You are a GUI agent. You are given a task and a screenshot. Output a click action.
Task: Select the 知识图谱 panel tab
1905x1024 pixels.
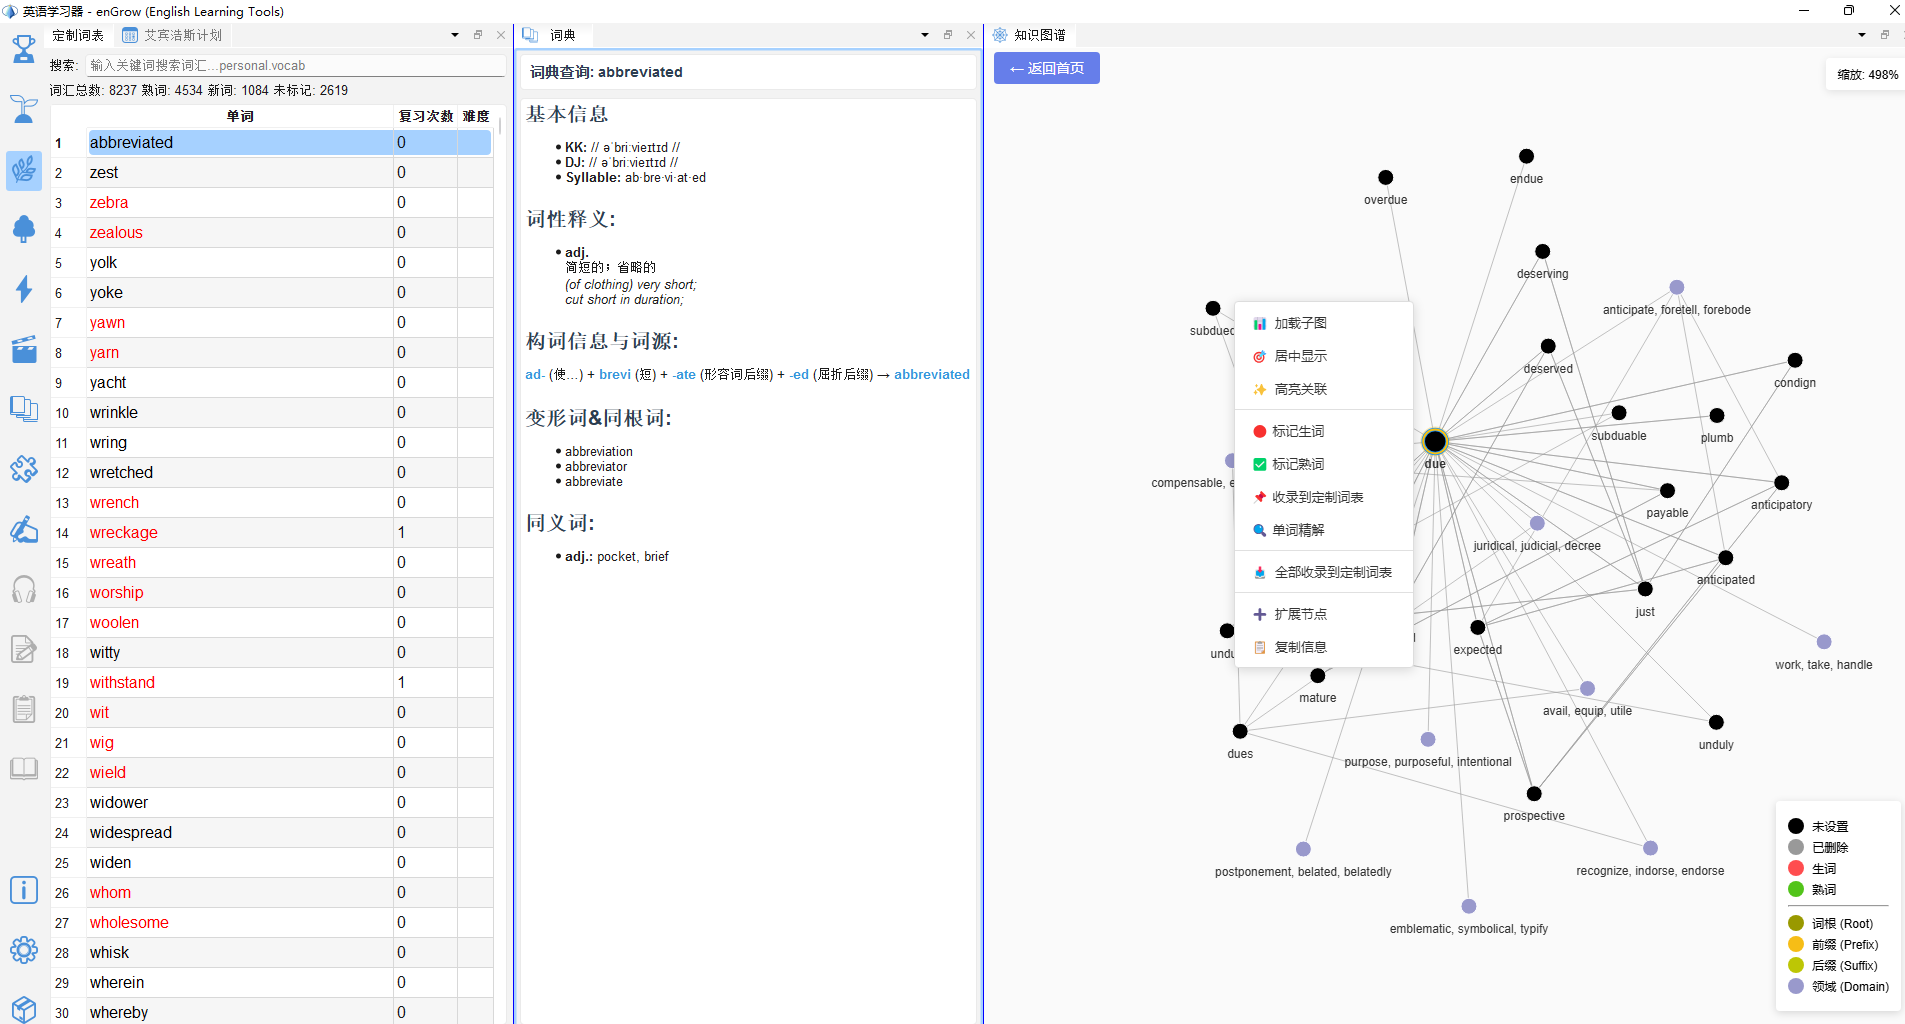1030,35
